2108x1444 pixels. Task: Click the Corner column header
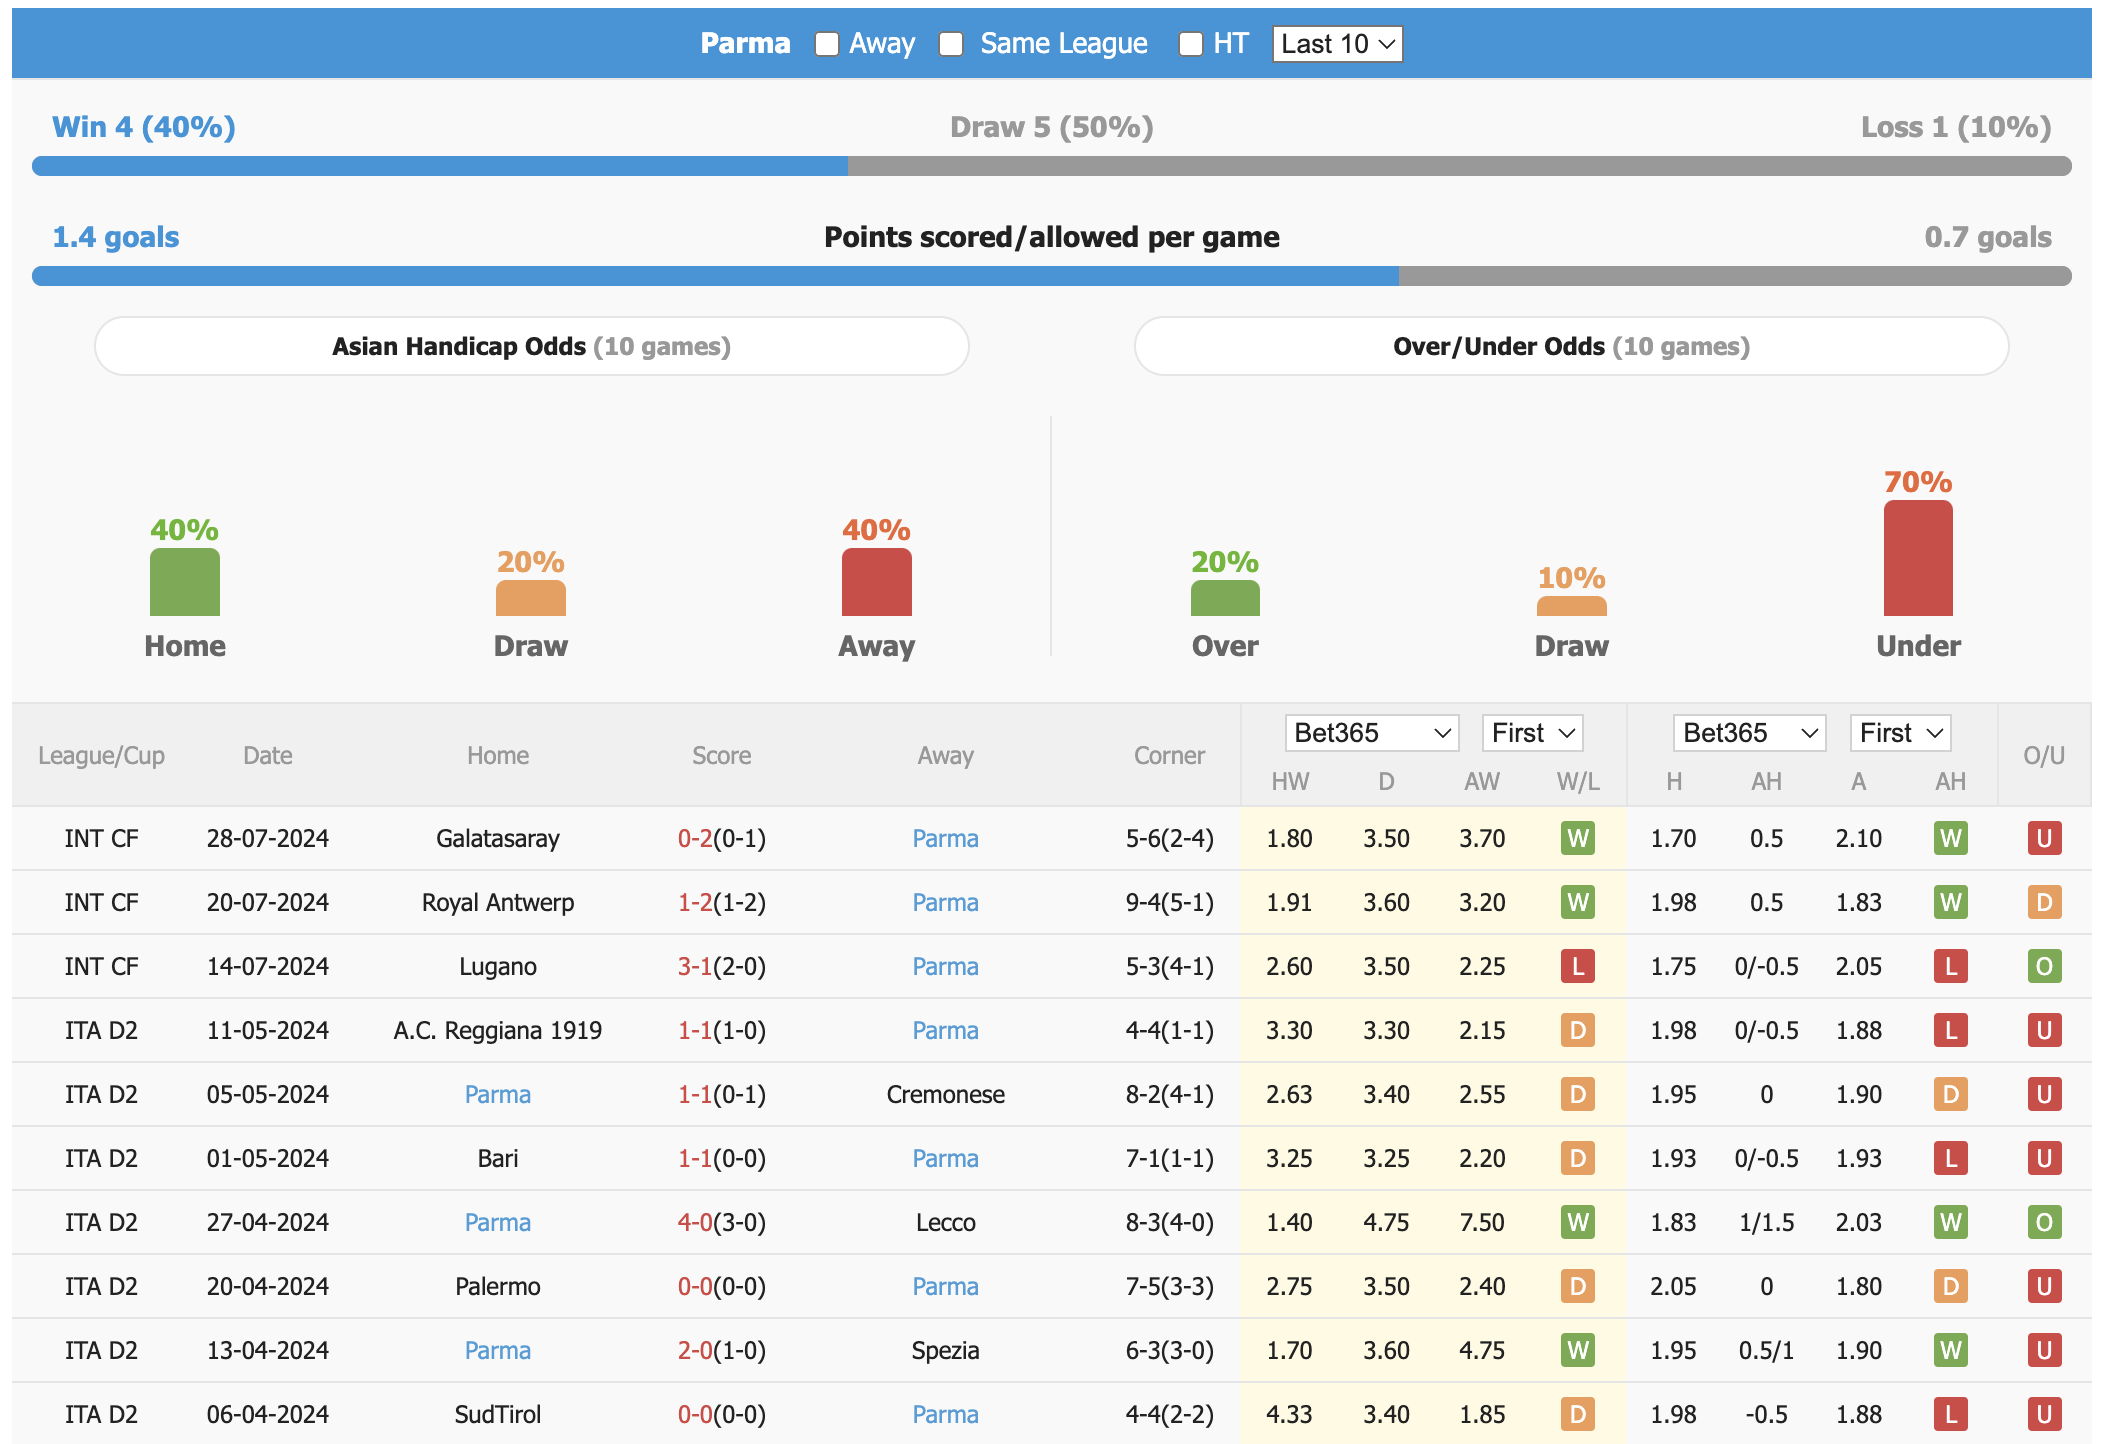1168,756
